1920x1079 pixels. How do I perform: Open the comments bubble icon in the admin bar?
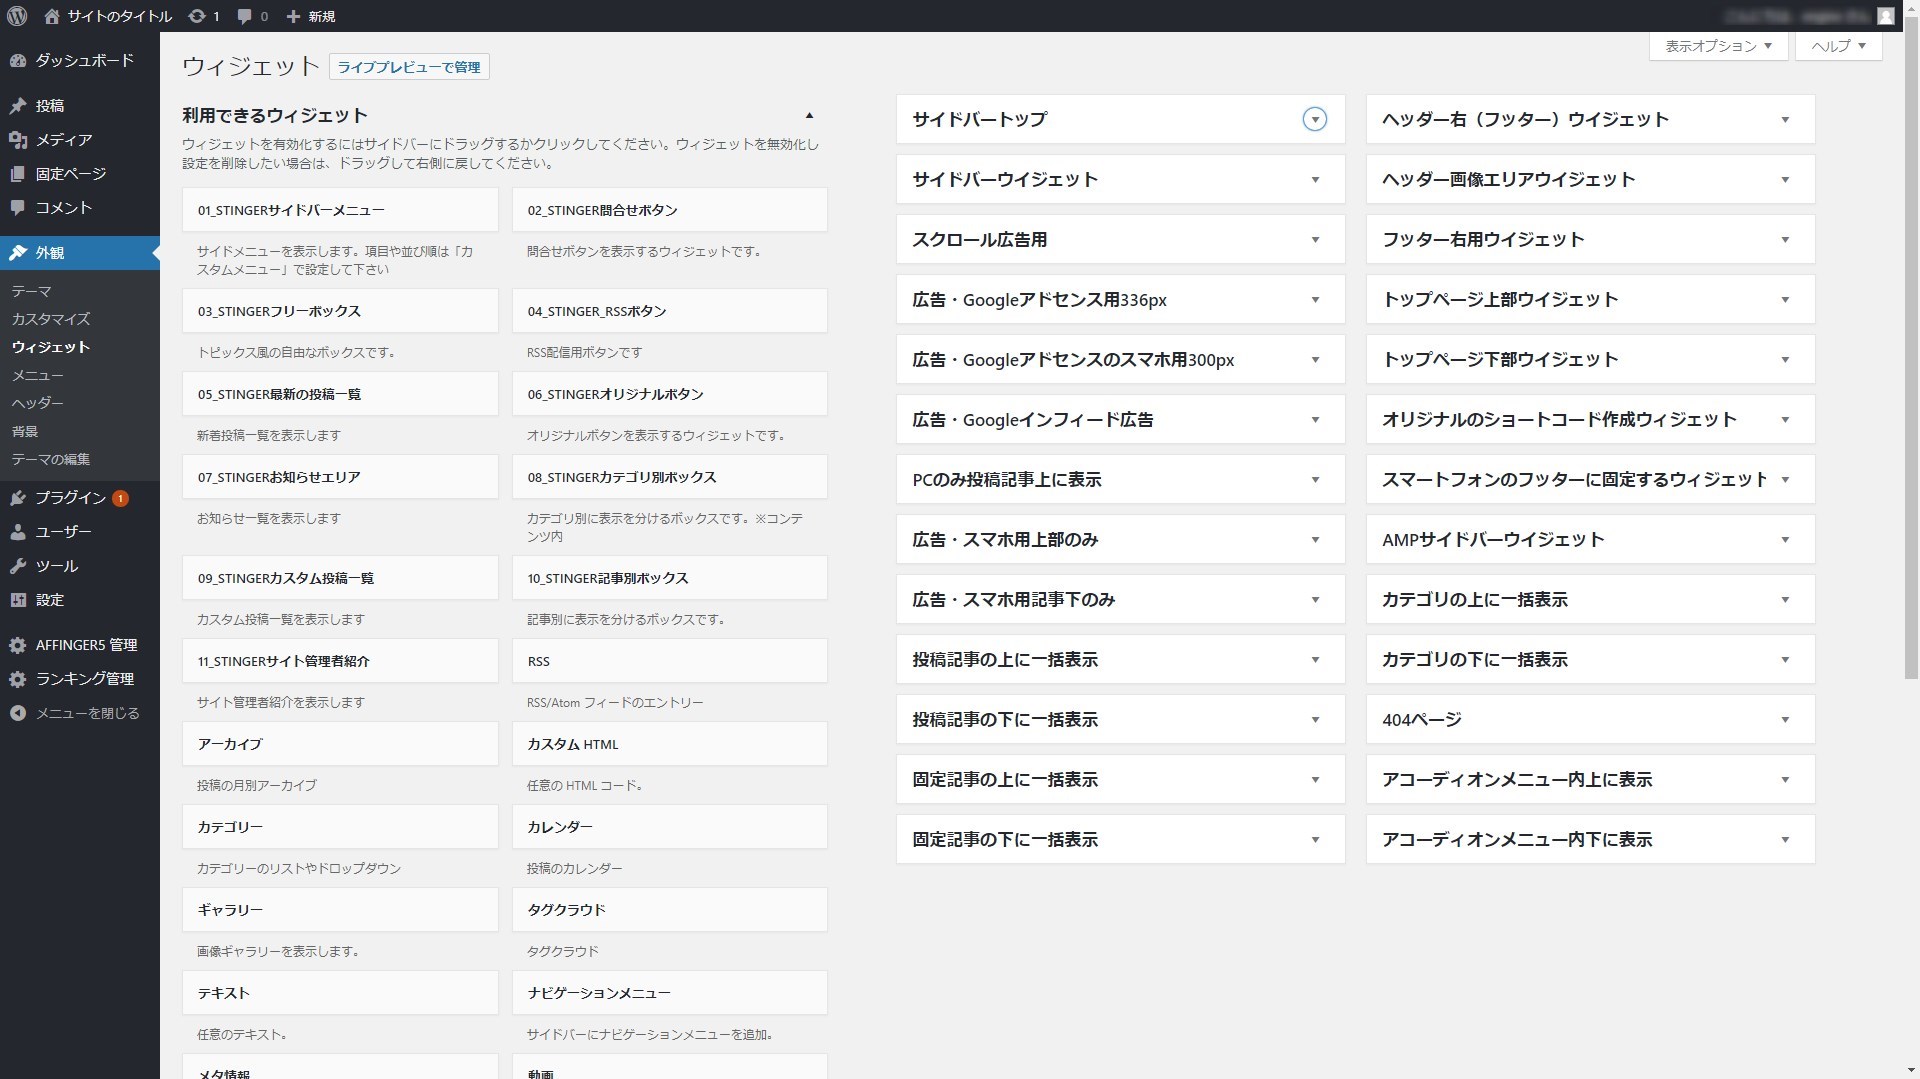point(245,17)
